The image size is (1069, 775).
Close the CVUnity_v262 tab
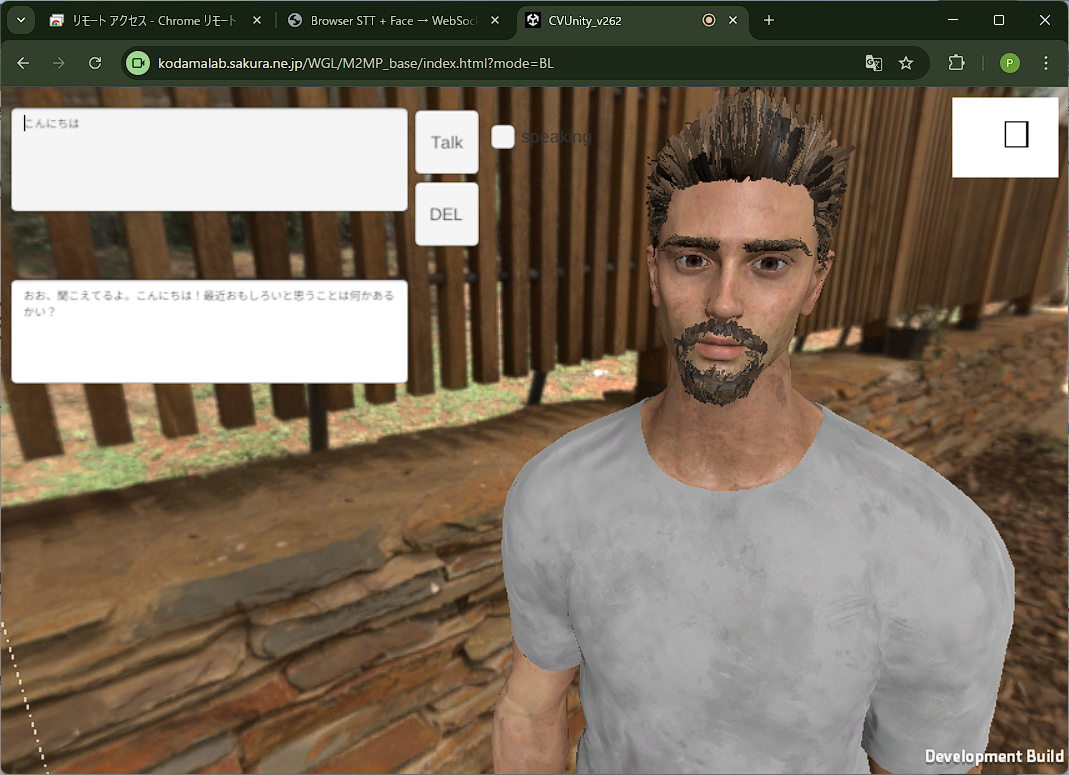tap(733, 20)
